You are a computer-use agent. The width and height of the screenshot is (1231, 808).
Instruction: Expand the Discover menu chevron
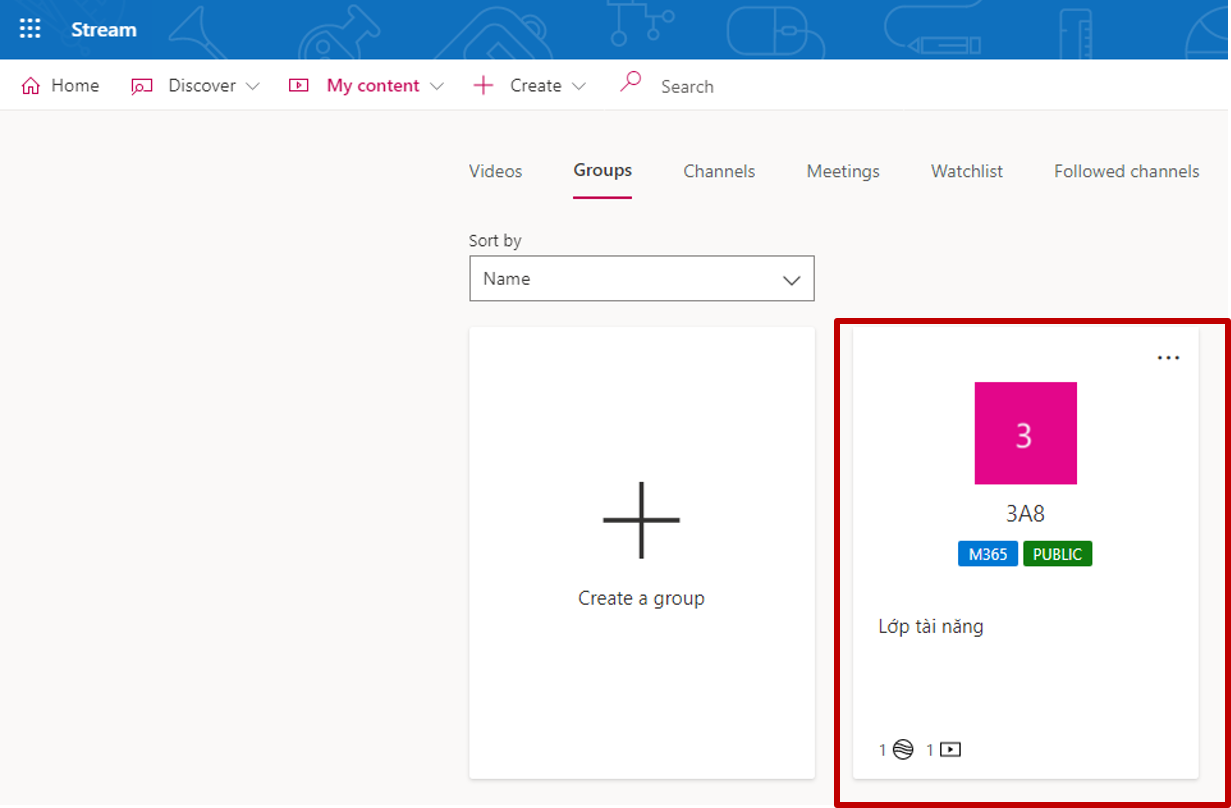[x=252, y=87]
